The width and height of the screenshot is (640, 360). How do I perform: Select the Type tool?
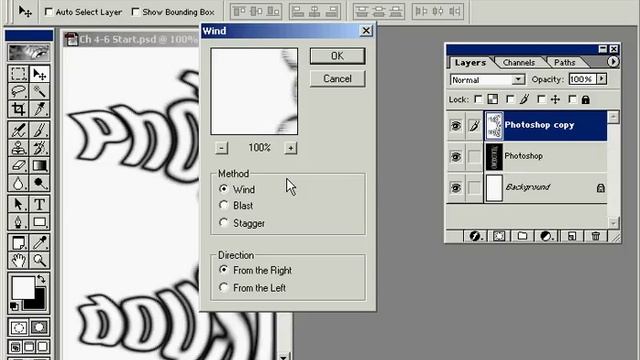pyautogui.click(x=40, y=204)
